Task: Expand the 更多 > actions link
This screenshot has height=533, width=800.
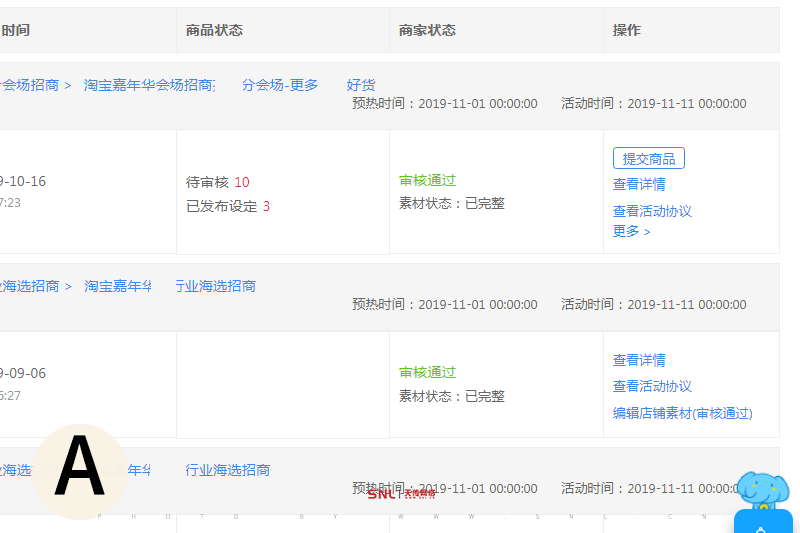Action: click(631, 232)
